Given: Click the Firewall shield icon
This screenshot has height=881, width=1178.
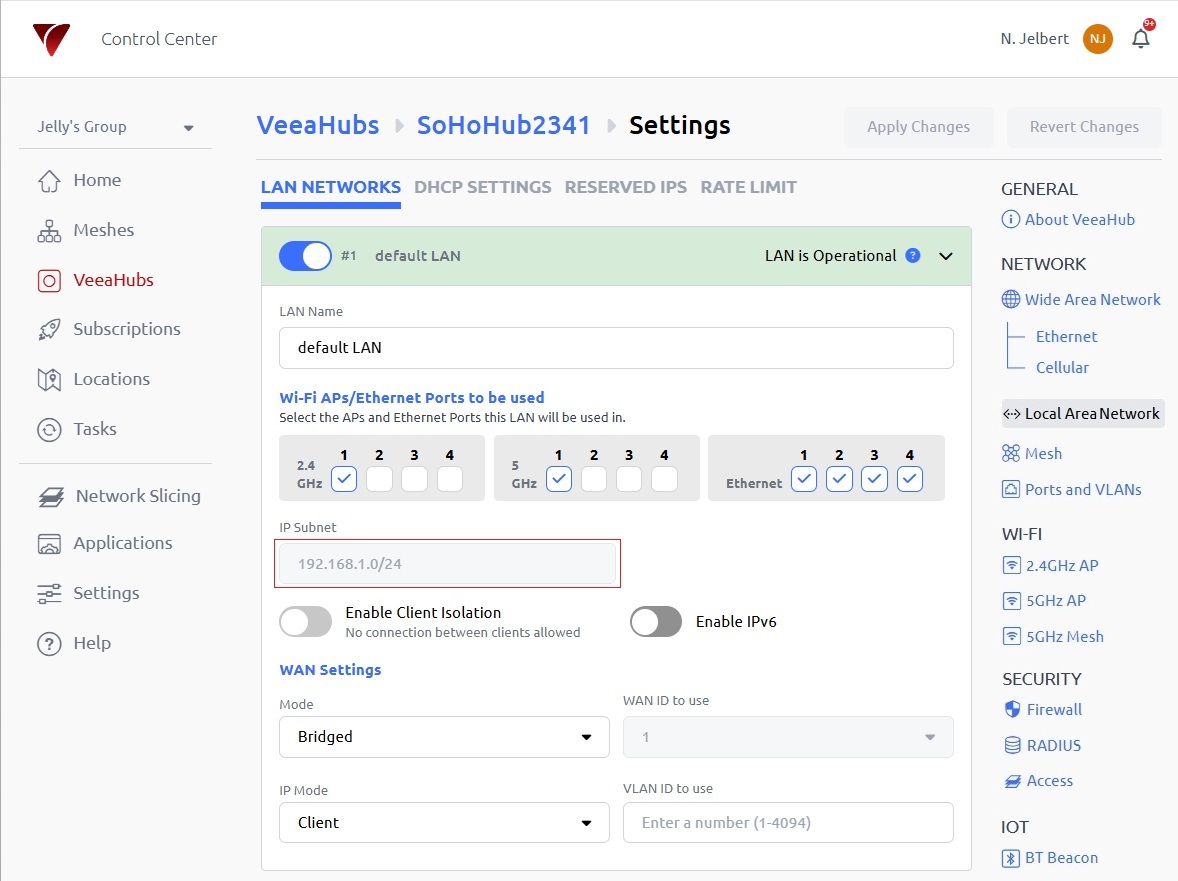Looking at the screenshot, I should click(1013, 709).
